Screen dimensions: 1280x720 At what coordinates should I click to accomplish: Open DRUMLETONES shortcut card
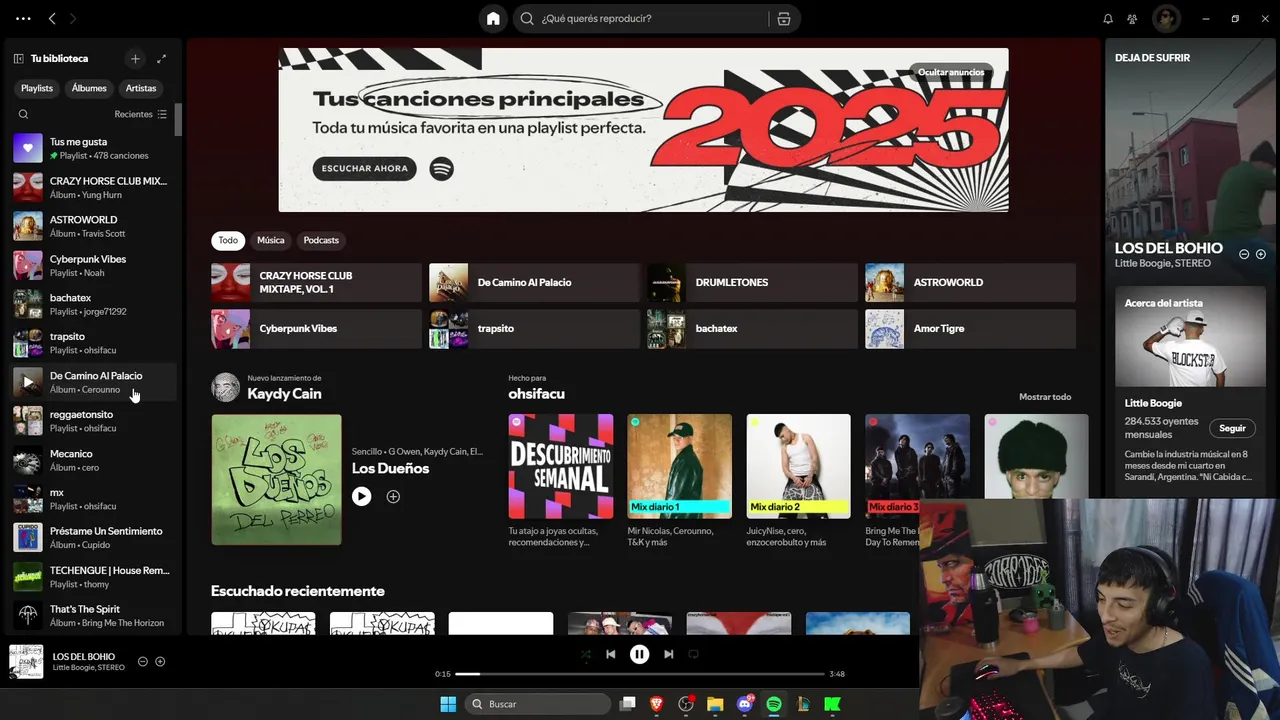click(x=752, y=282)
